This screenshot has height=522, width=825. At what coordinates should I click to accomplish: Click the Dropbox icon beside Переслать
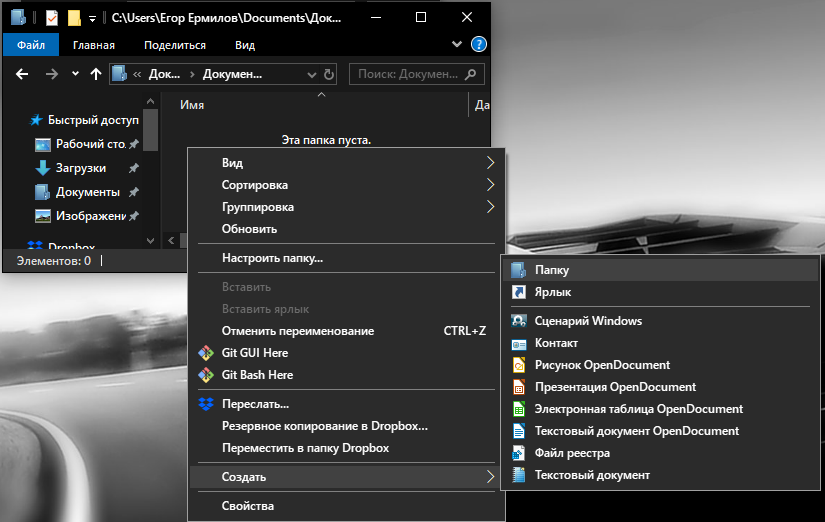tap(206, 404)
